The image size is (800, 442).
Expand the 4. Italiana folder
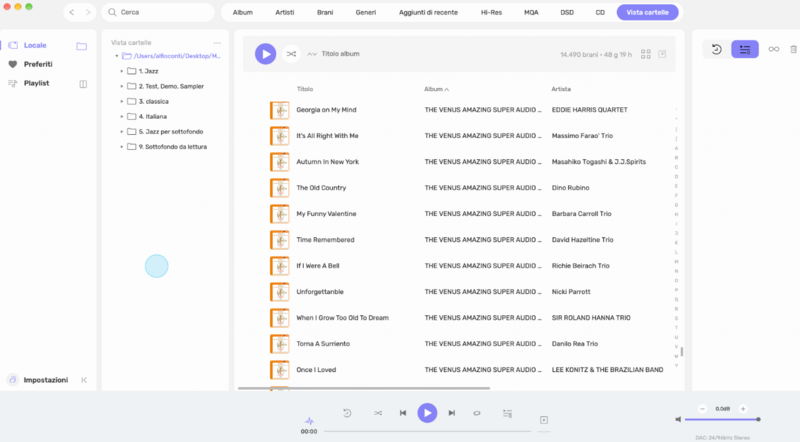[122, 116]
